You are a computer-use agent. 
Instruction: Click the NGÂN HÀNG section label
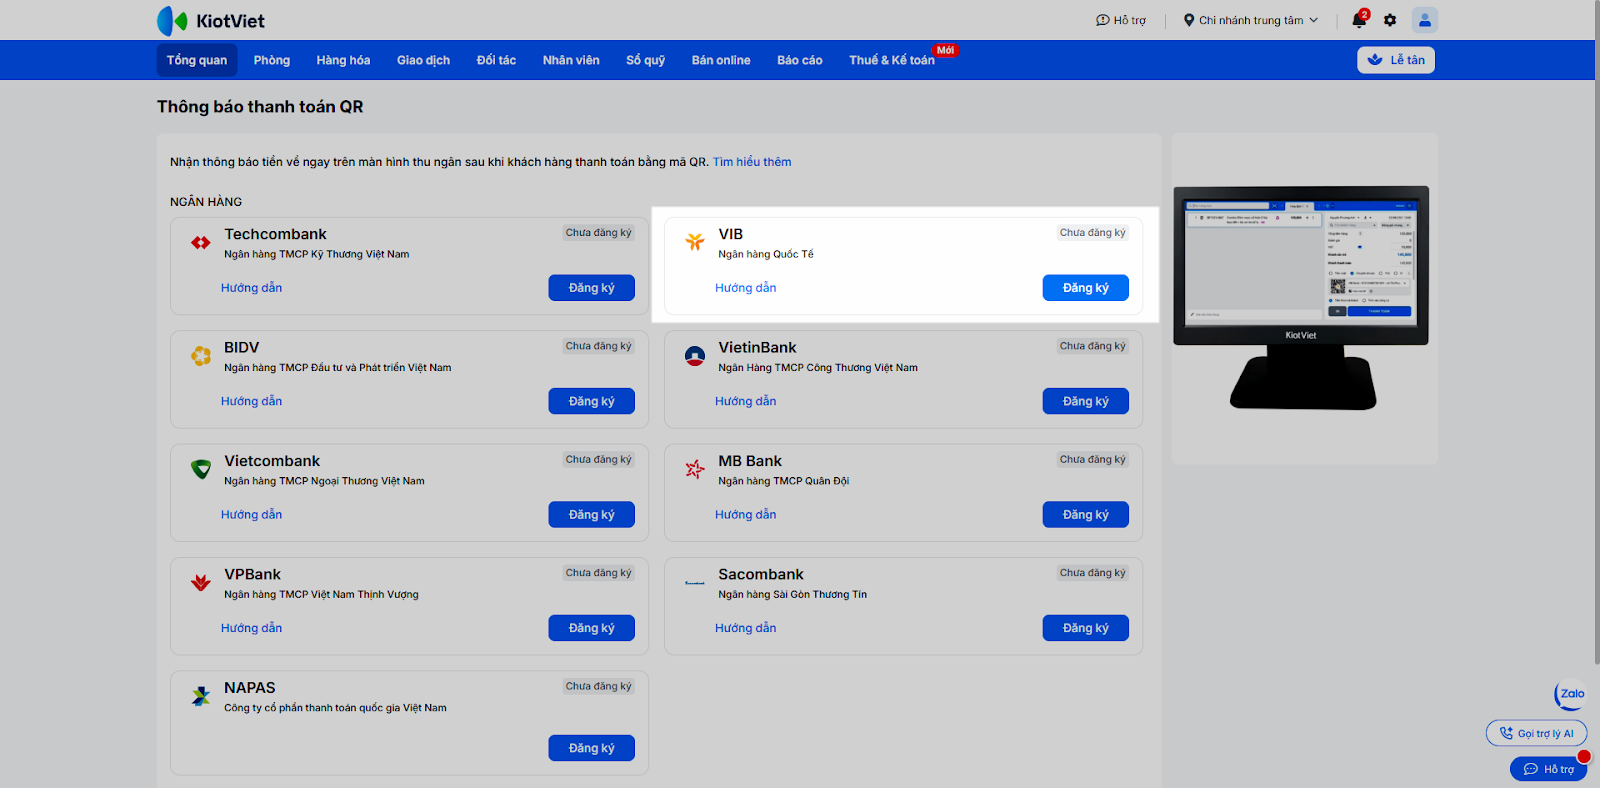[x=206, y=202]
